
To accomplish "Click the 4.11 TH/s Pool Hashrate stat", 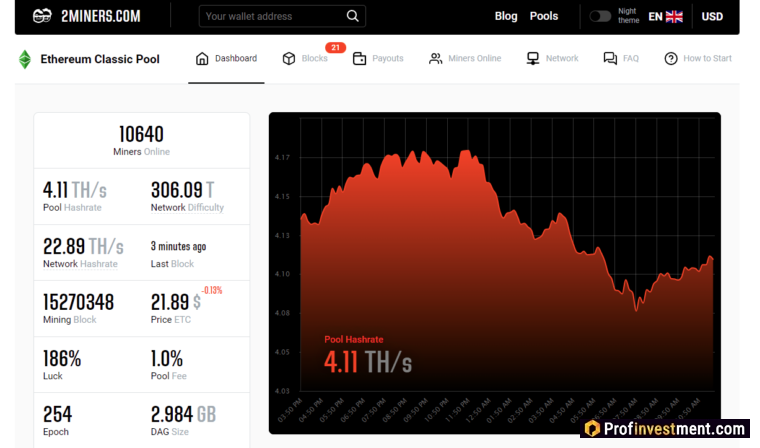I will tap(75, 196).
